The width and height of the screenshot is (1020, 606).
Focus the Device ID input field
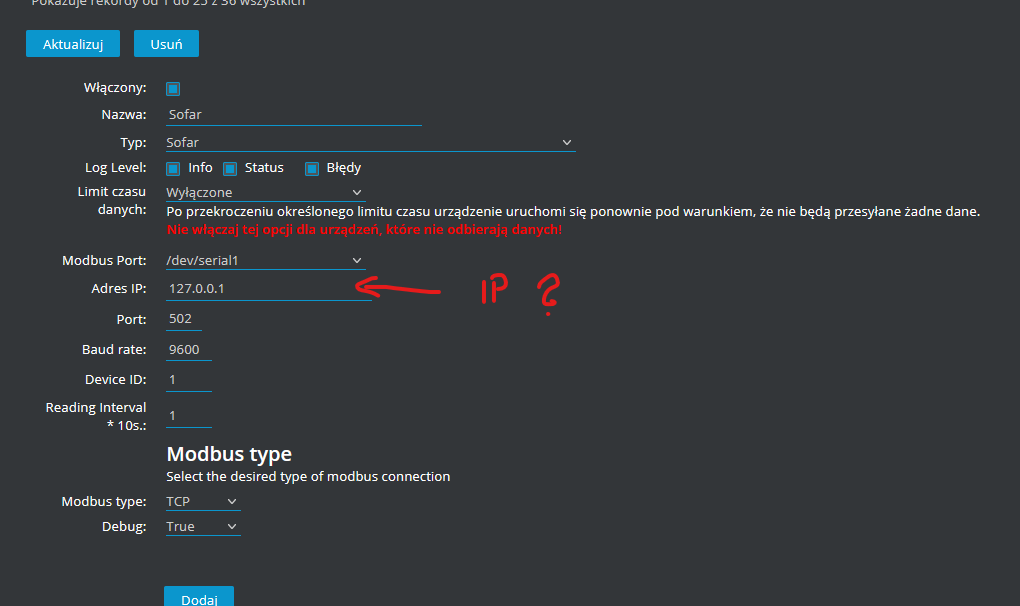click(x=189, y=380)
